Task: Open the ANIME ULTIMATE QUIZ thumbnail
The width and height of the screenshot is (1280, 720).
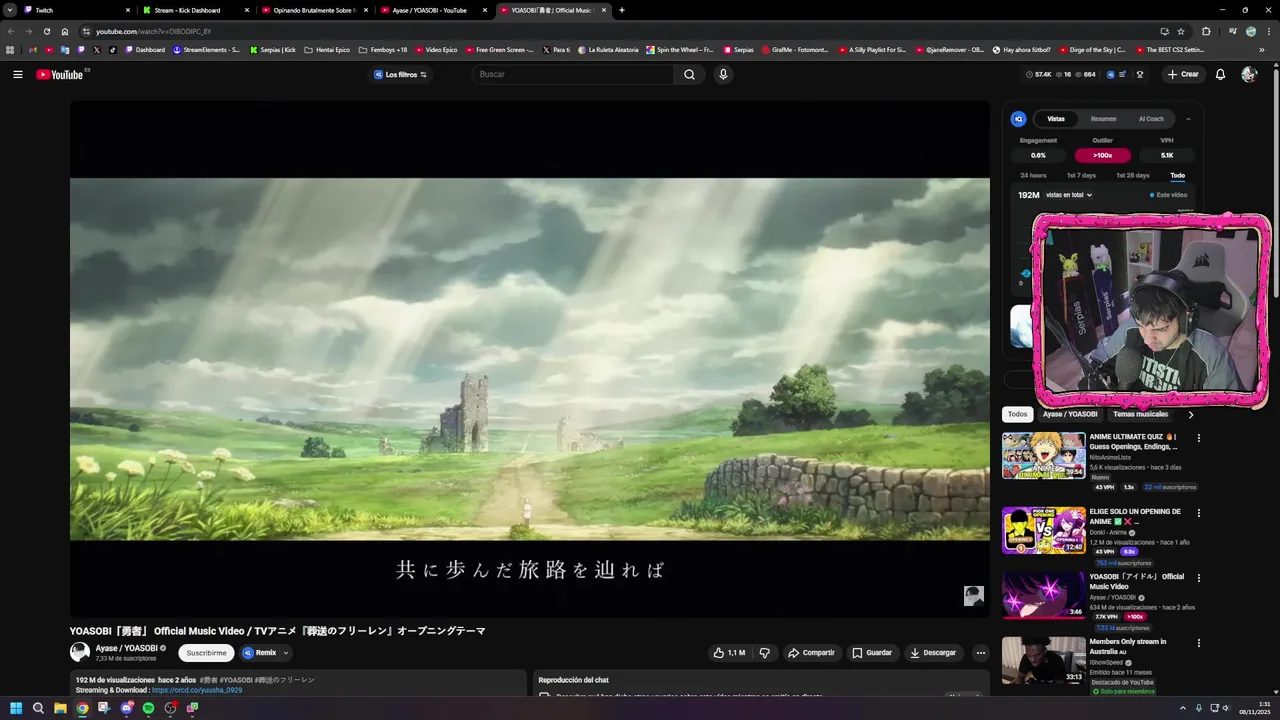Action: pyautogui.click(x=1044, y=455)
